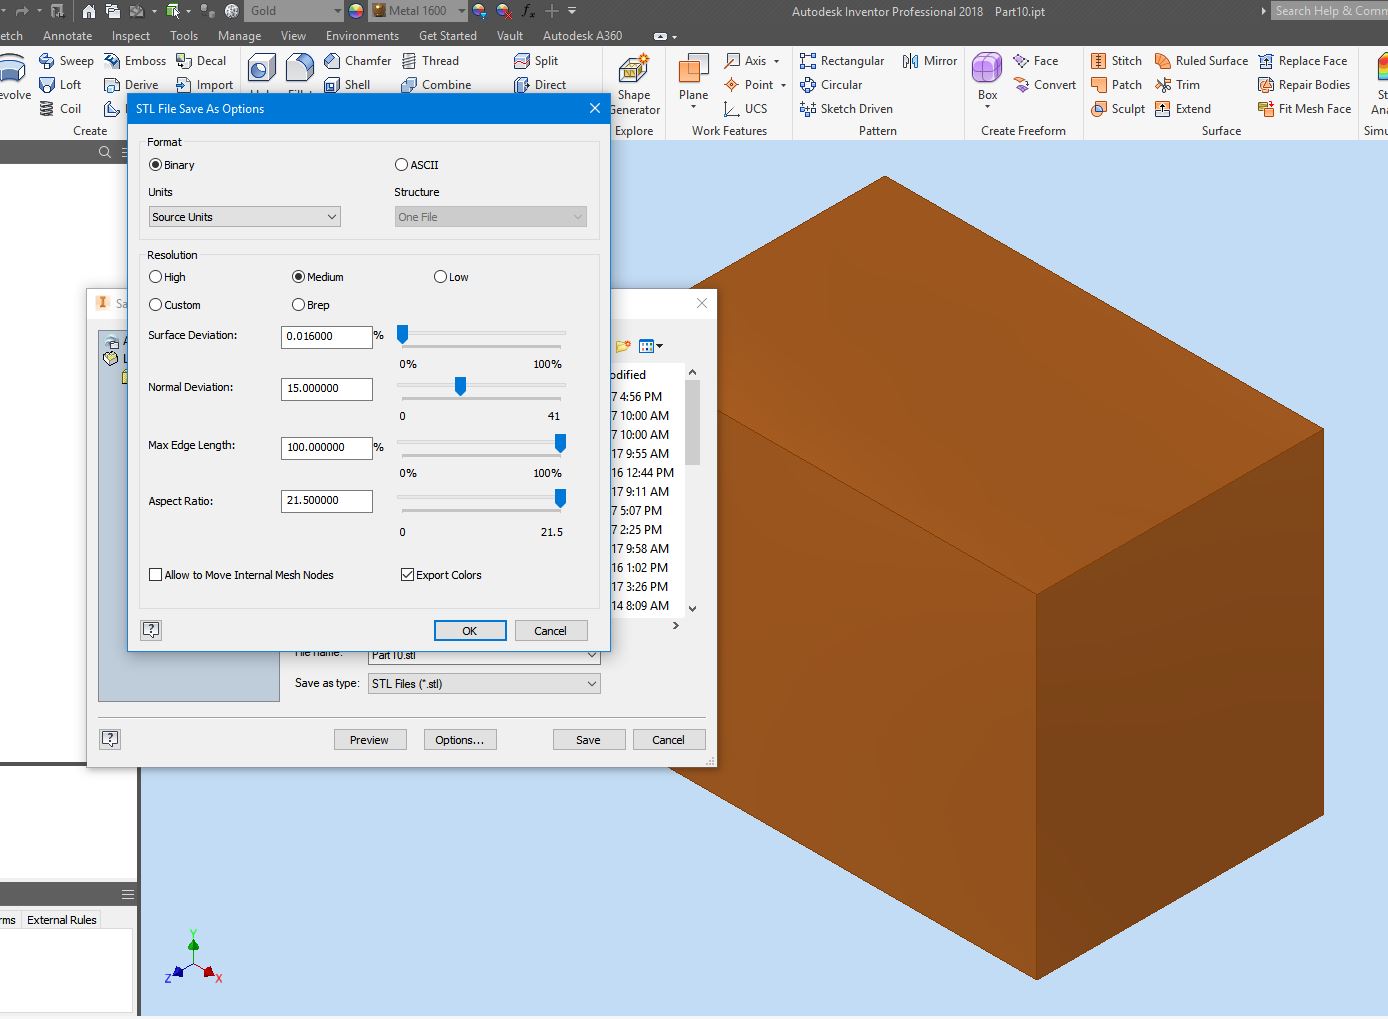Open the Tools ribbon tab

point(184,36)
